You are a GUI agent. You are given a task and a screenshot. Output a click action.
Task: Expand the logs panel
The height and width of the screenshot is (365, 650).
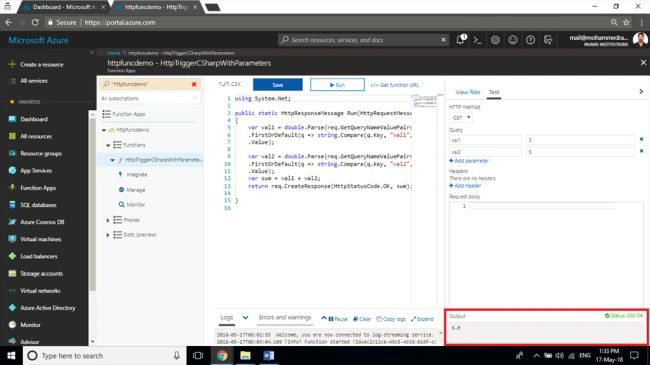(422, 319)
